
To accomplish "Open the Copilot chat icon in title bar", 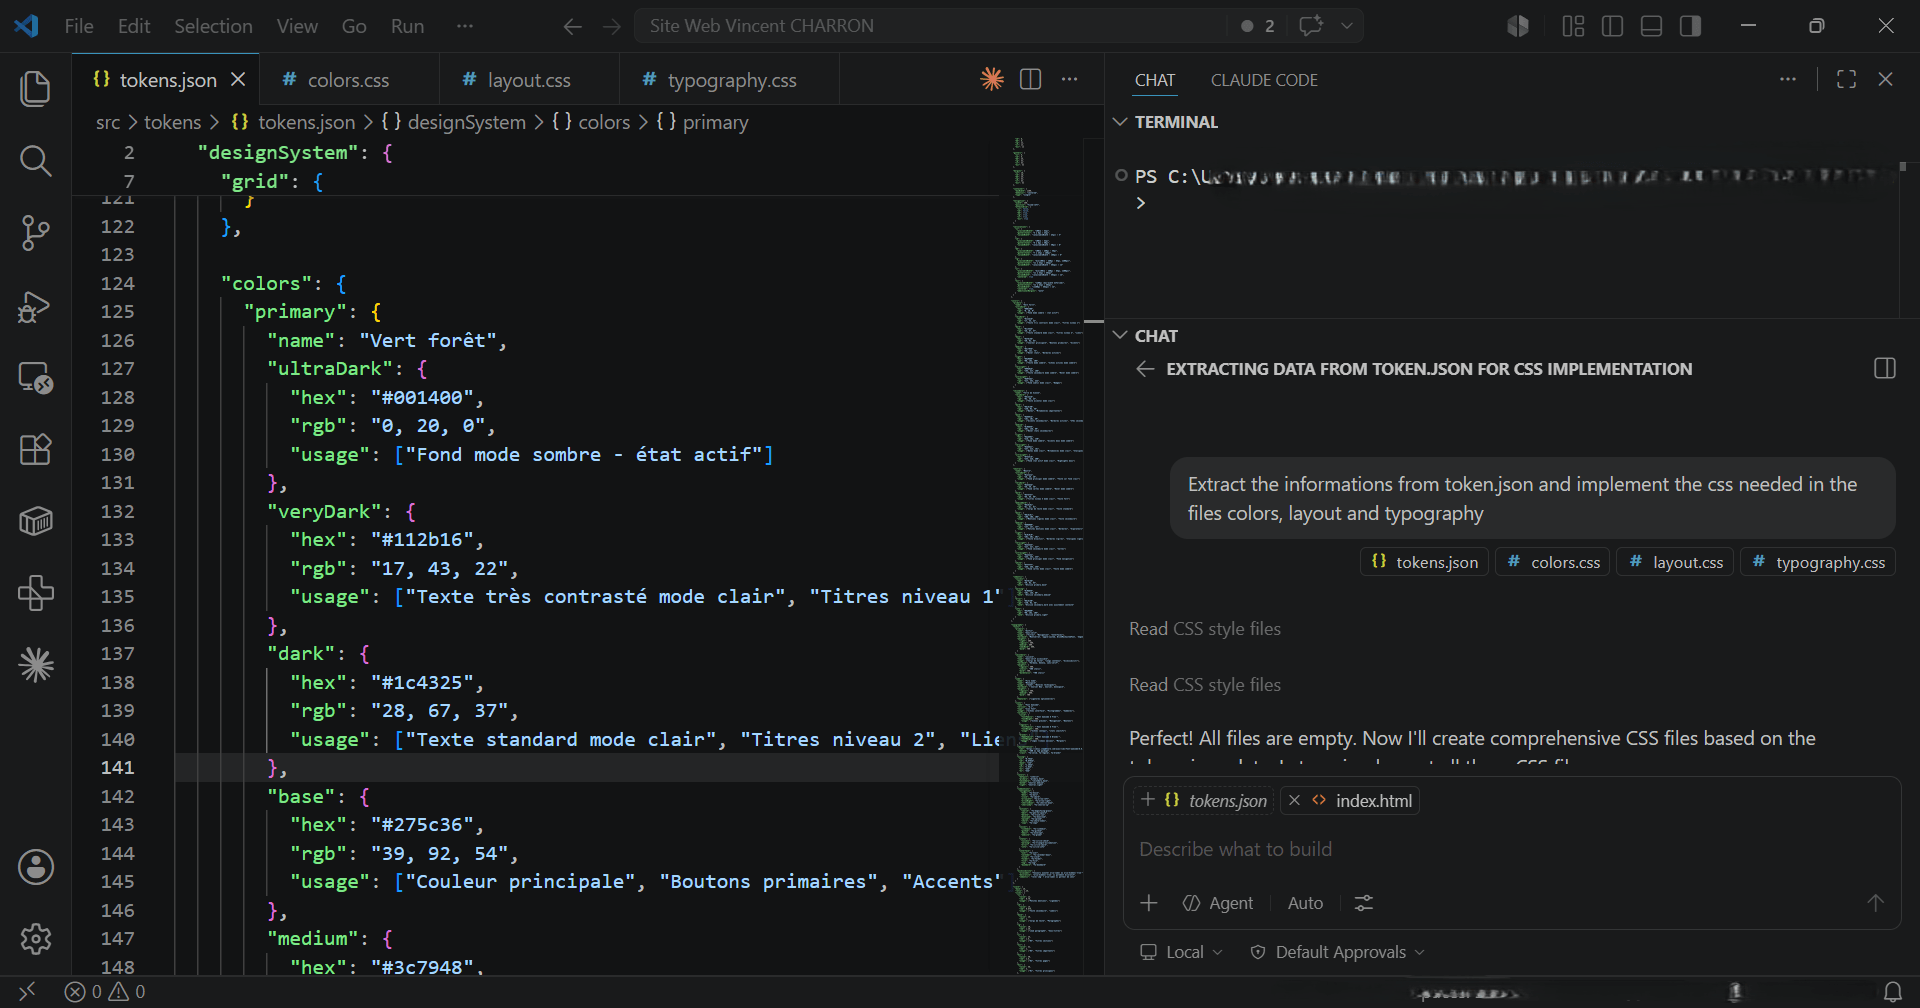I will coord(1311,26).
